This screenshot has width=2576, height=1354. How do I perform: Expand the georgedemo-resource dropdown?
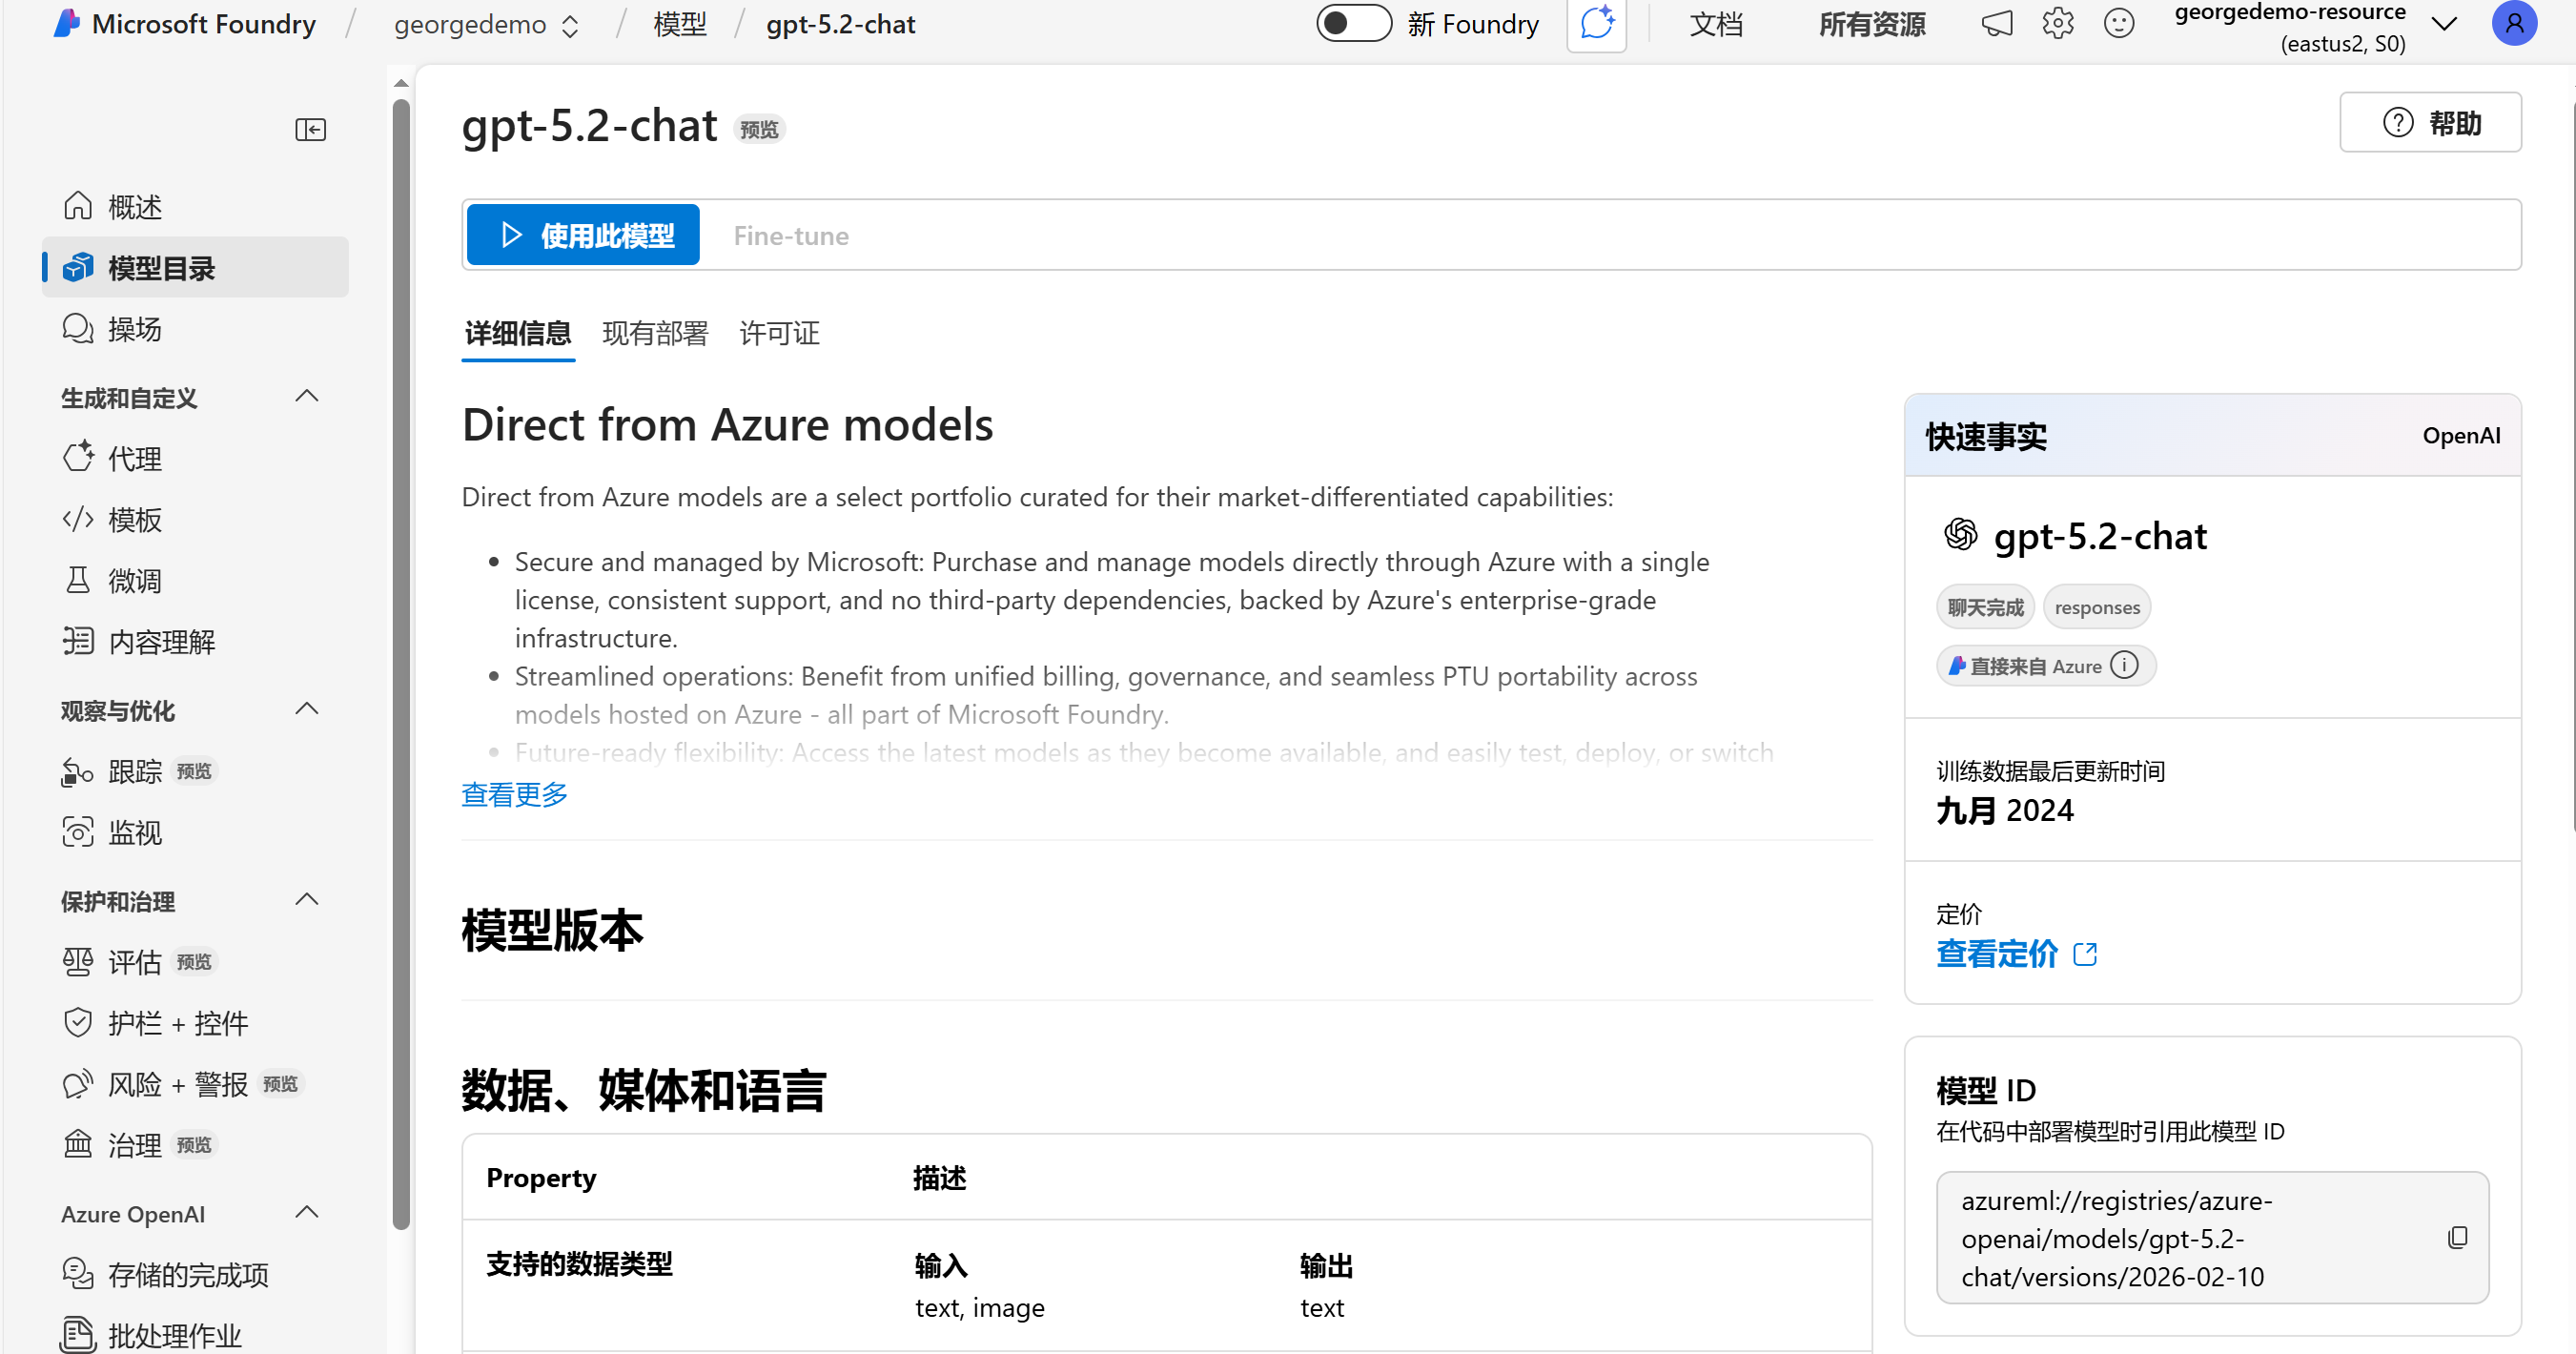(2443, 25)
